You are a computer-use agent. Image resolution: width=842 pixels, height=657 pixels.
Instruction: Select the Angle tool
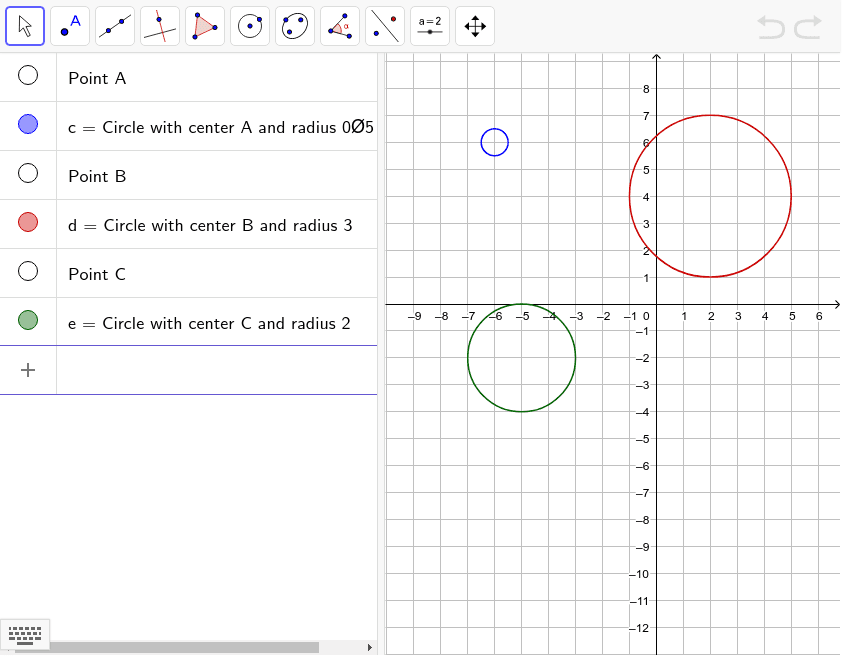(340, 26)
